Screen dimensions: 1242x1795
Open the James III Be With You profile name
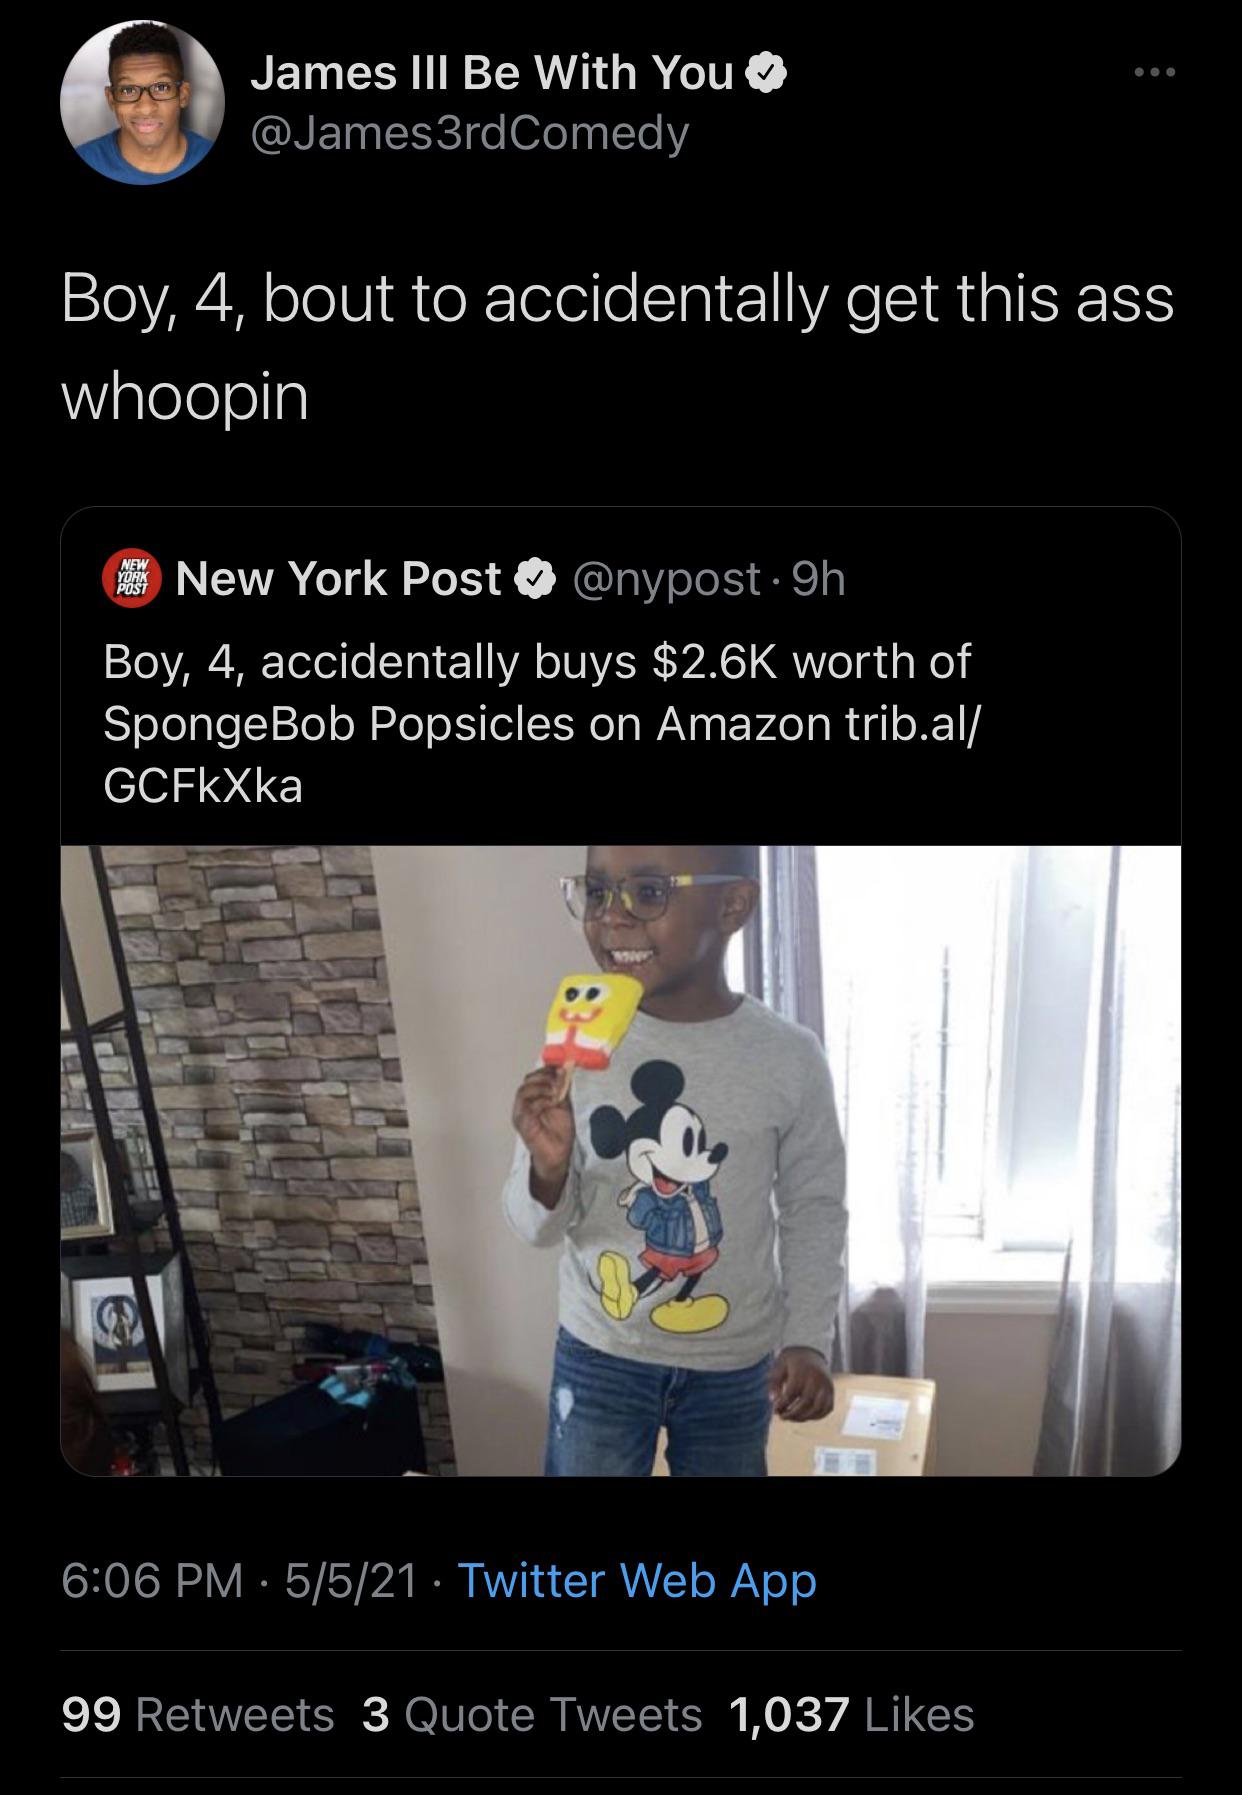point(492,73)
